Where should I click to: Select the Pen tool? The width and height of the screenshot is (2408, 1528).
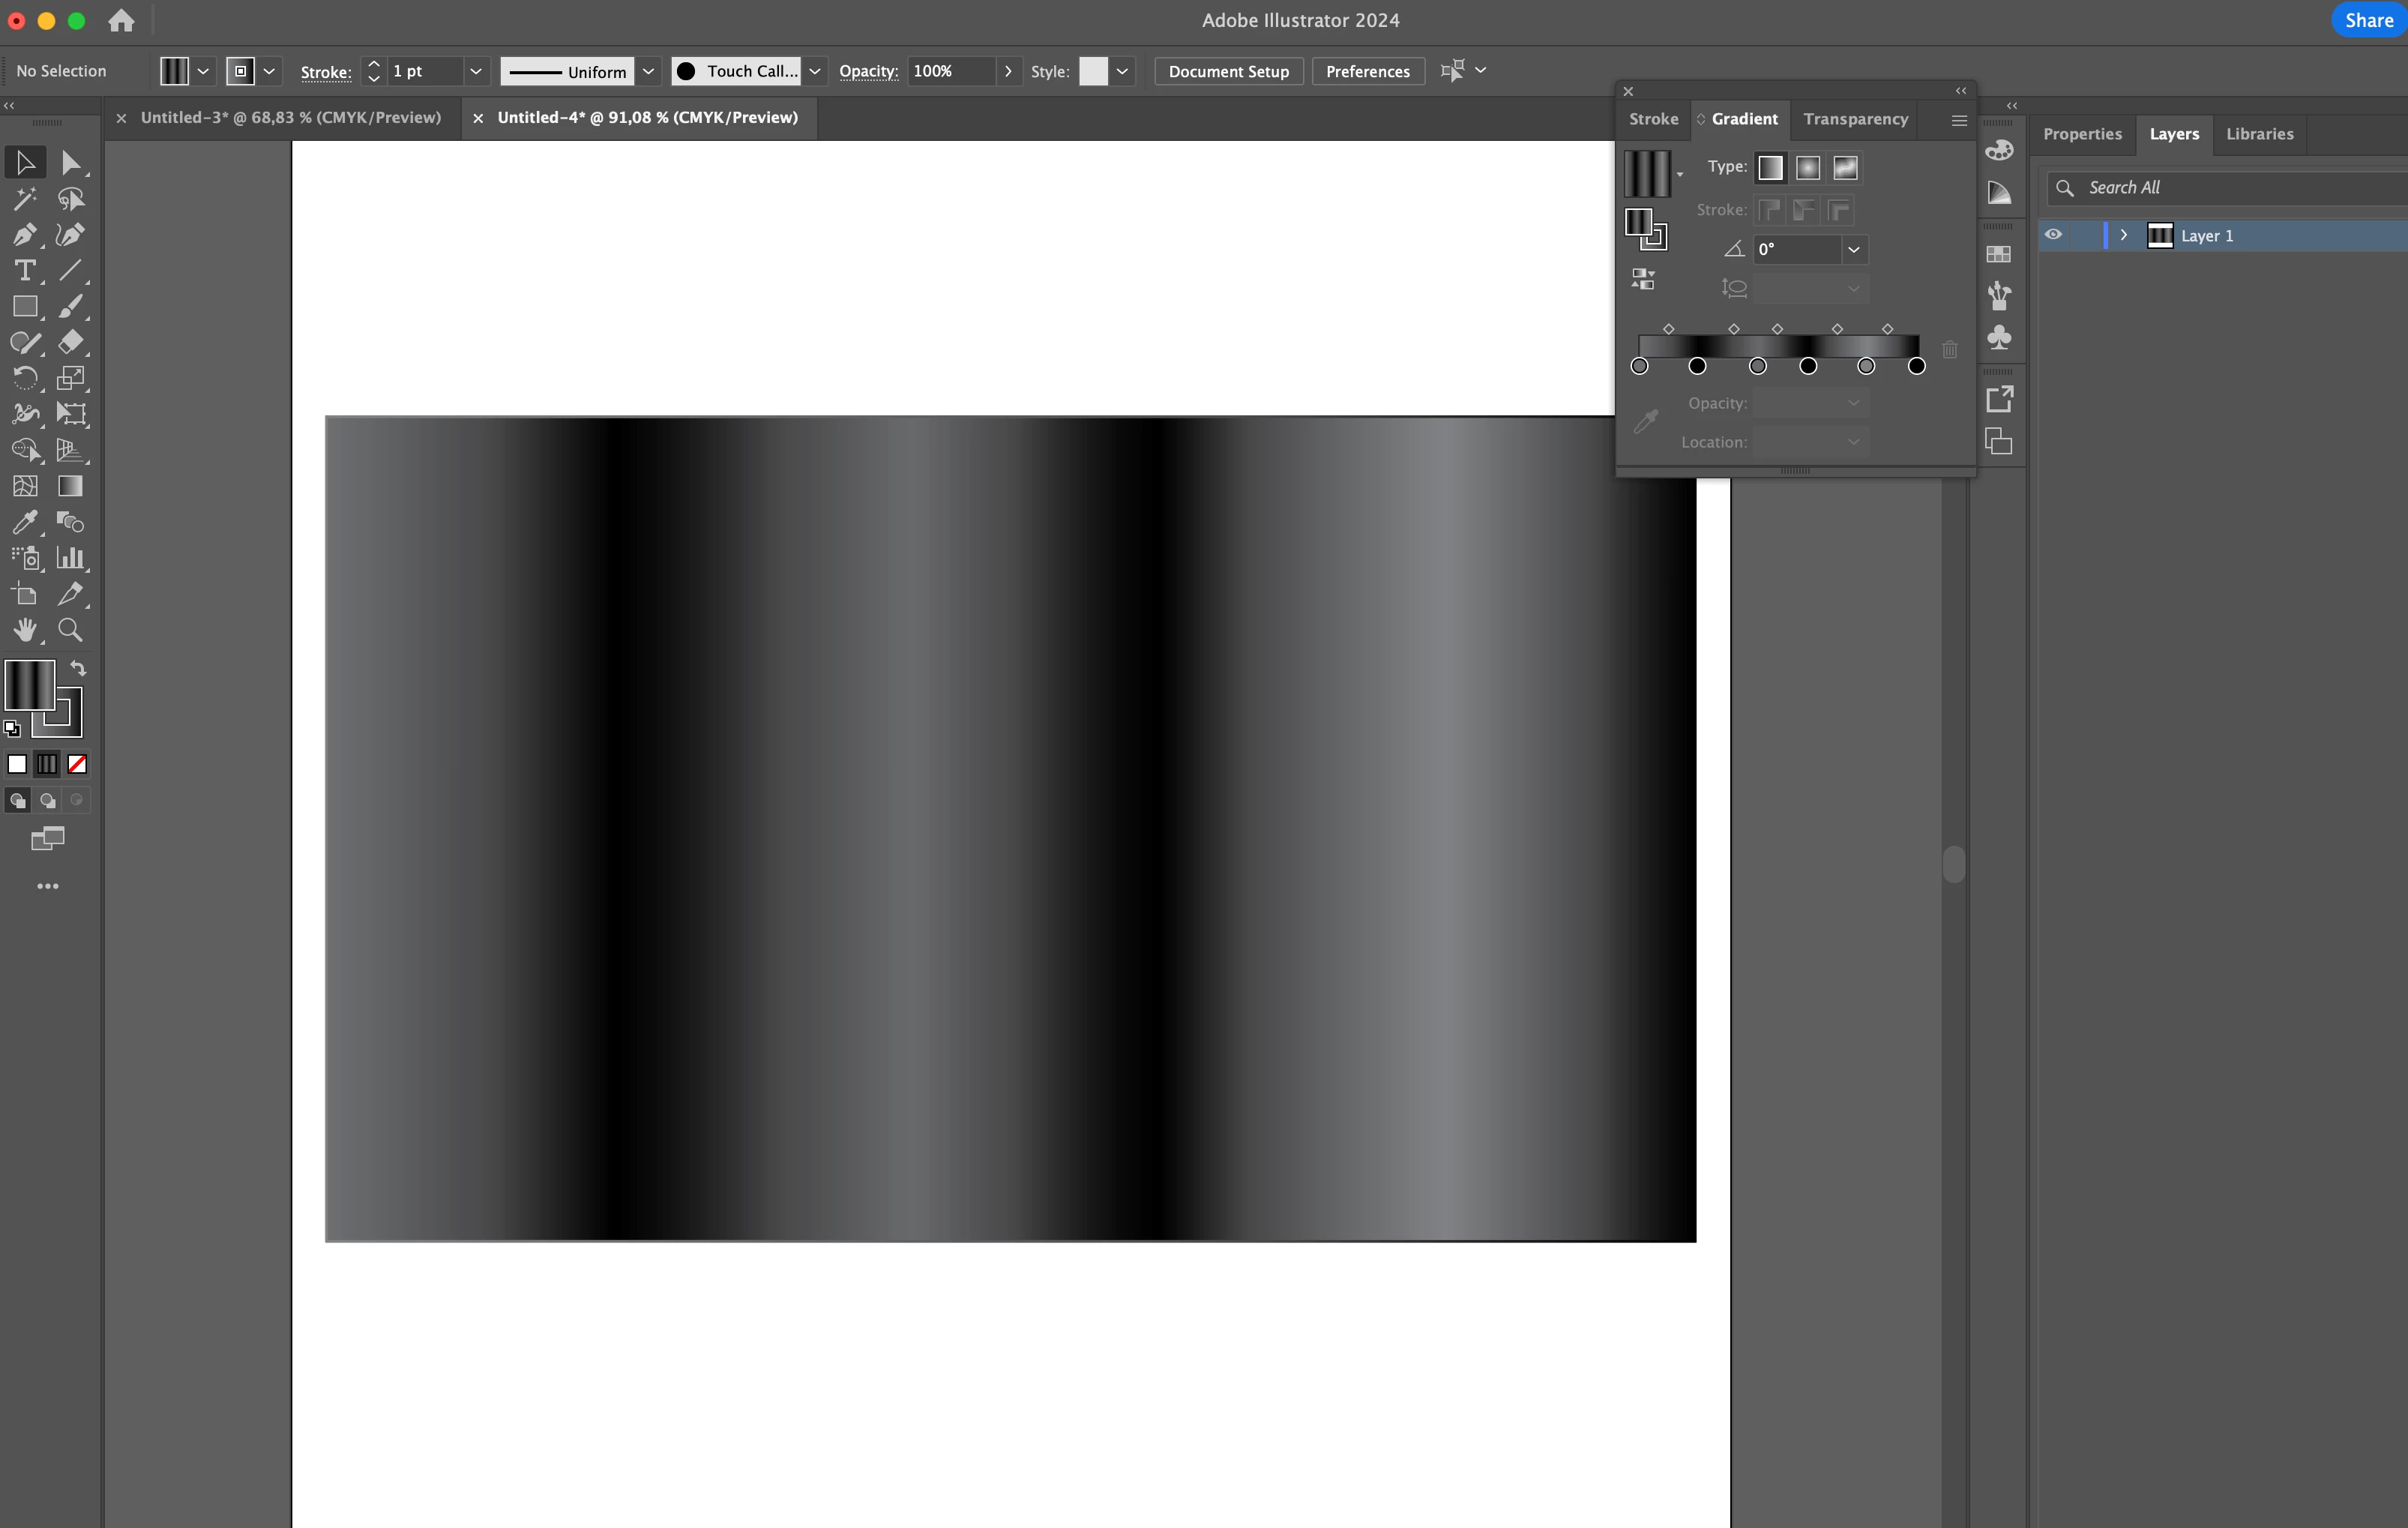(24, 235)
